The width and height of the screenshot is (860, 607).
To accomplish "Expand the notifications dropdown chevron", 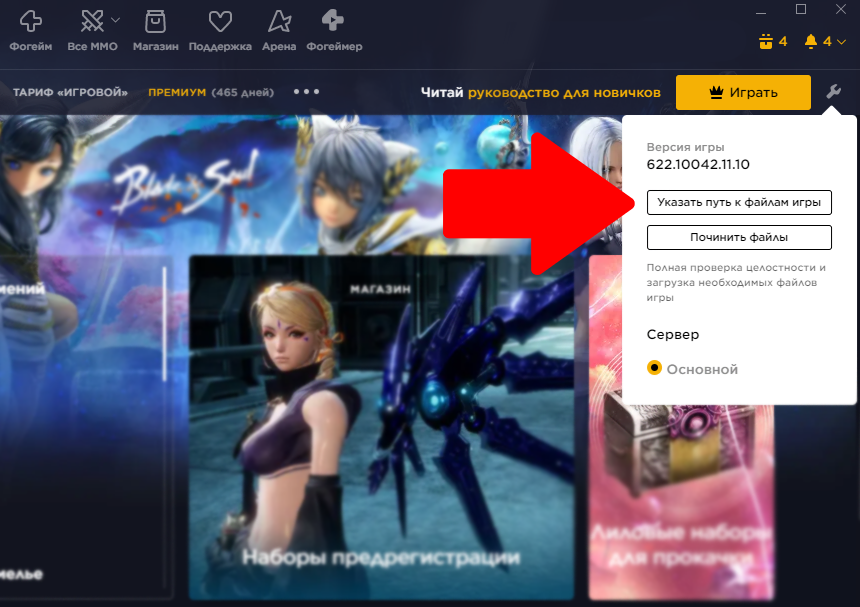I will tap(841, 42).
